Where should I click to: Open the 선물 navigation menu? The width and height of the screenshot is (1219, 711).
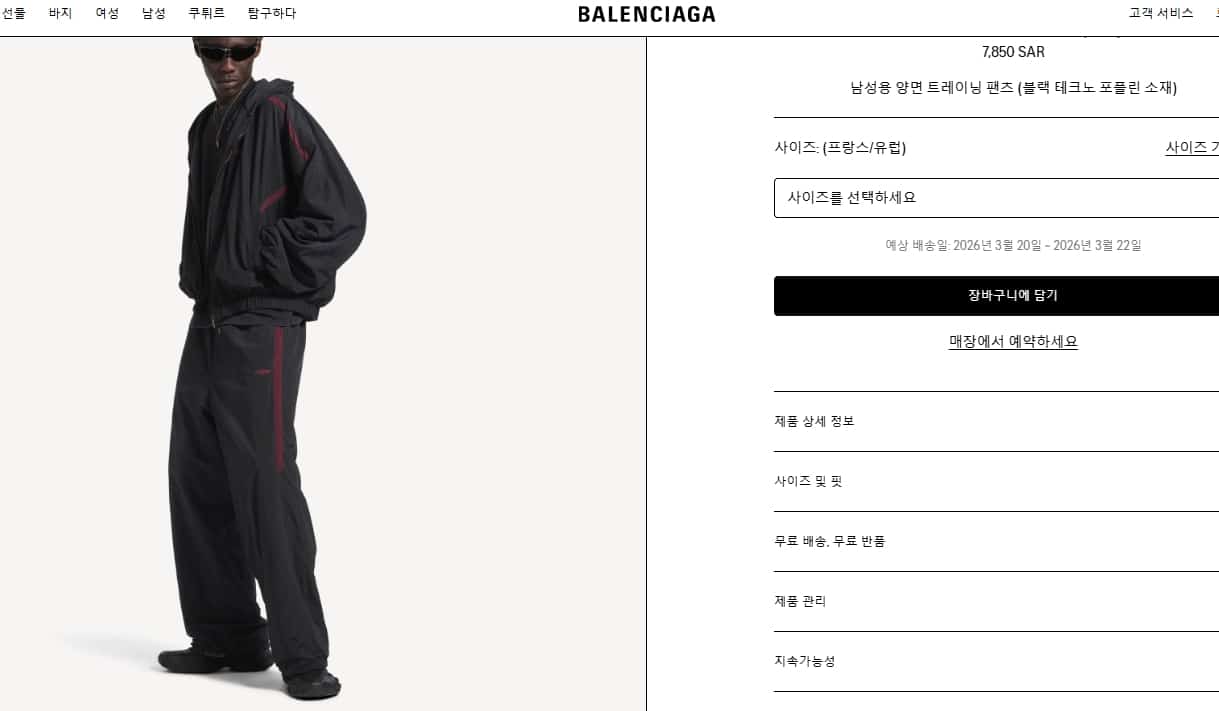(x=13, y=13)
